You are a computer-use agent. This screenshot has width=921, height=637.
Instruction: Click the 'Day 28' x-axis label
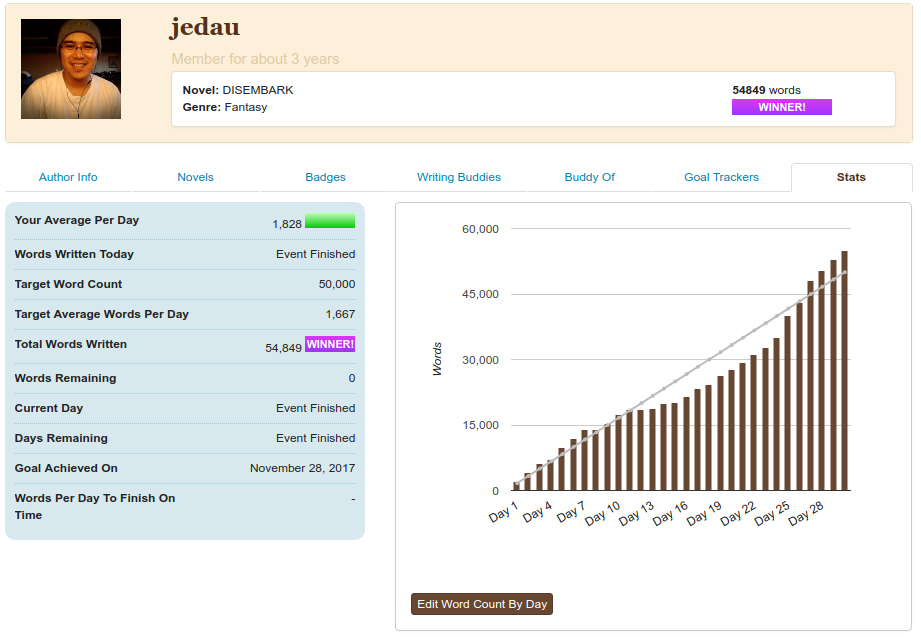[x=806, y=514]
